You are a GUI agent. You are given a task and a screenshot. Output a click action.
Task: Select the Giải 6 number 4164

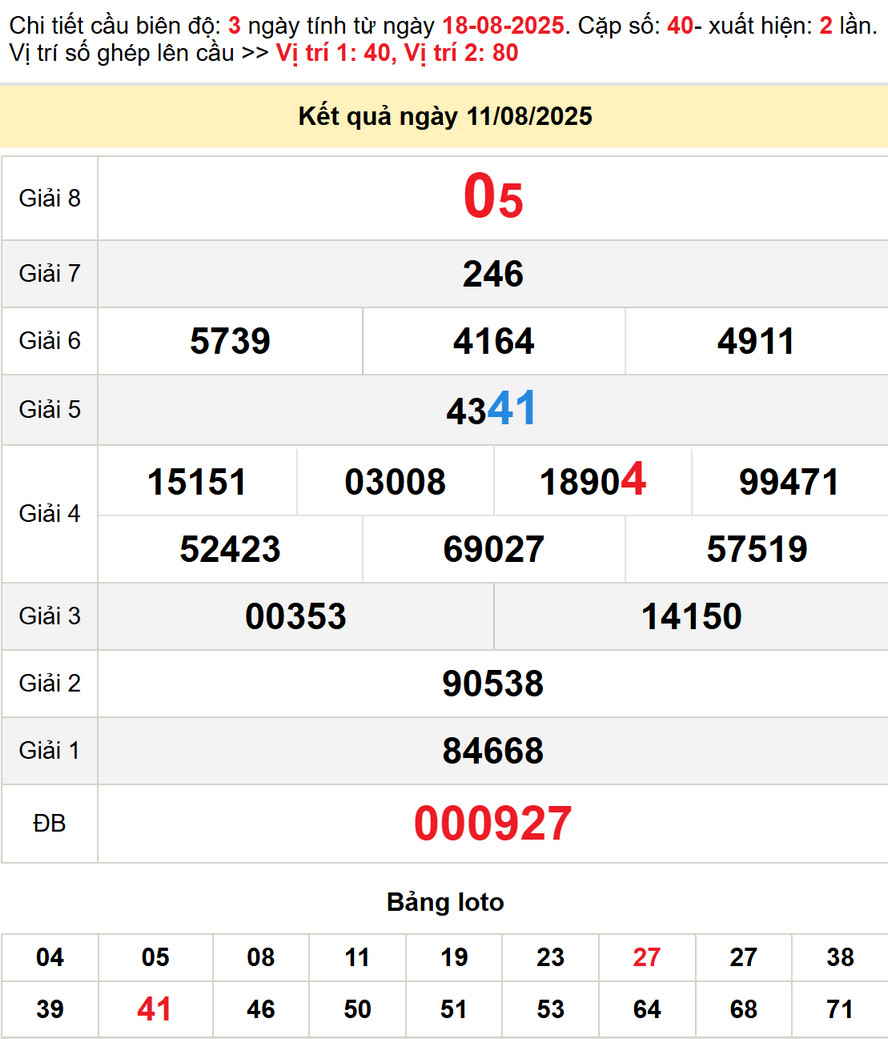click(x=493, y=342)
